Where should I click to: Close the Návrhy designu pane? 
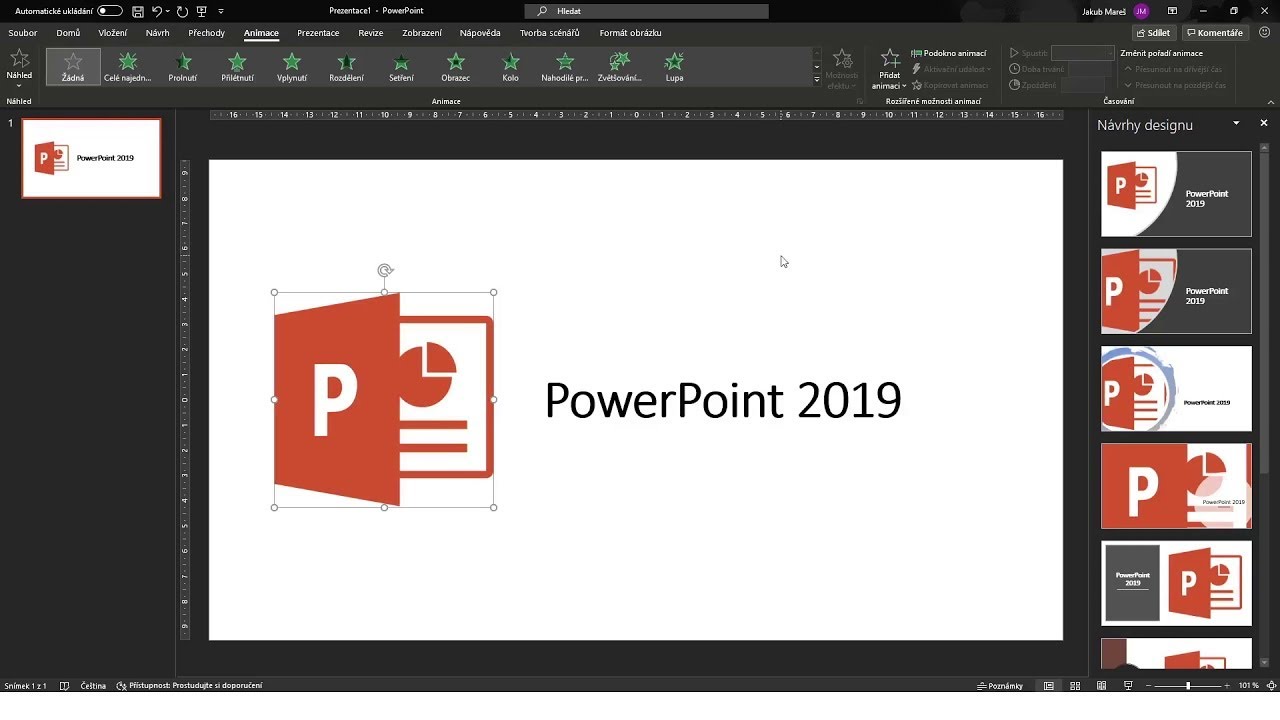(1264, 124)
